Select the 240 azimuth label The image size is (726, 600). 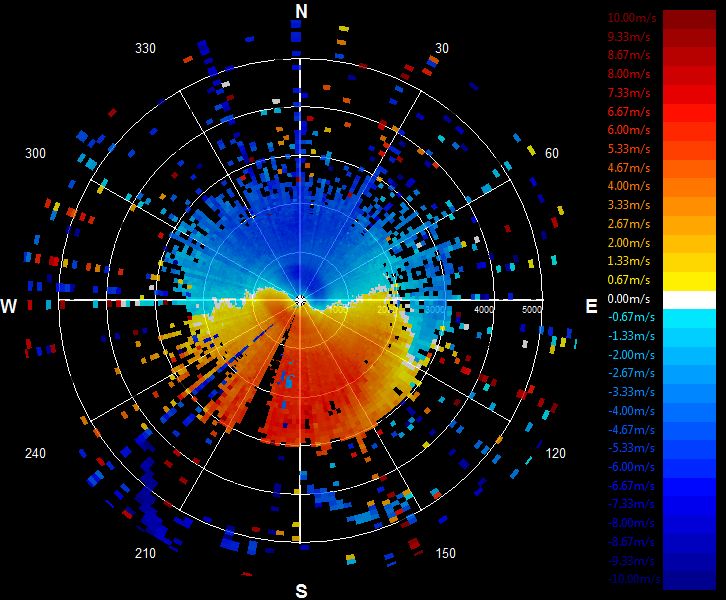coord(35,453)
